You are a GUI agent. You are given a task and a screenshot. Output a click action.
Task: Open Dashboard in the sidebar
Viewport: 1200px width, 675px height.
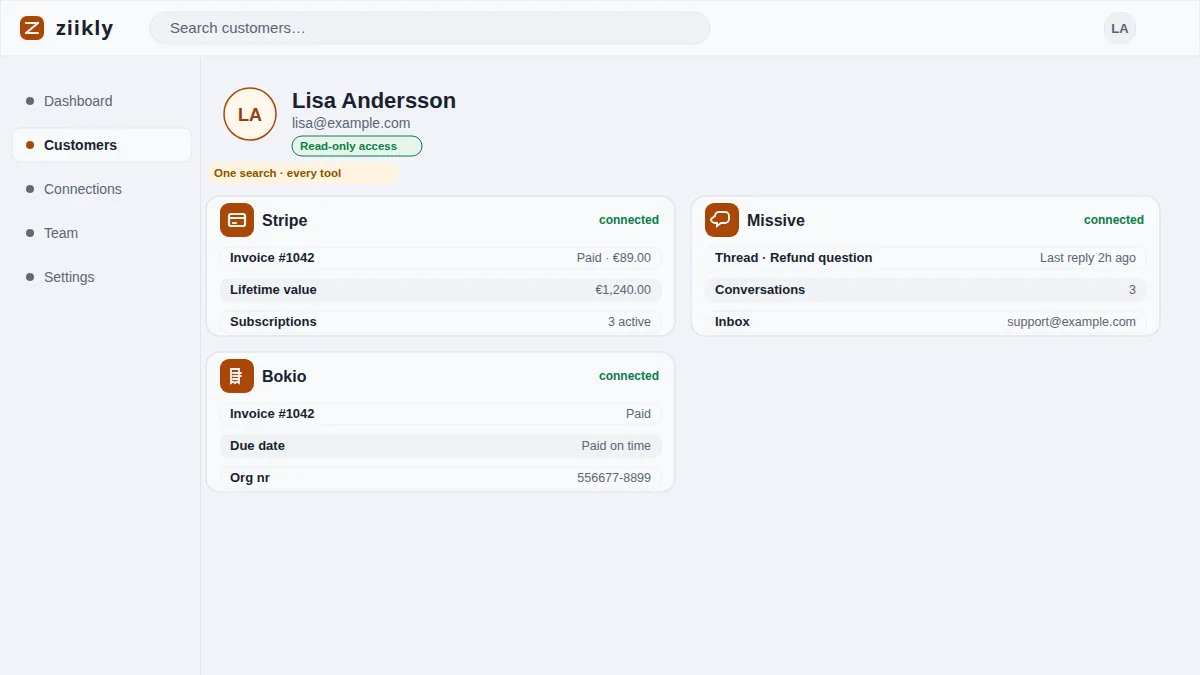[102, 101]
